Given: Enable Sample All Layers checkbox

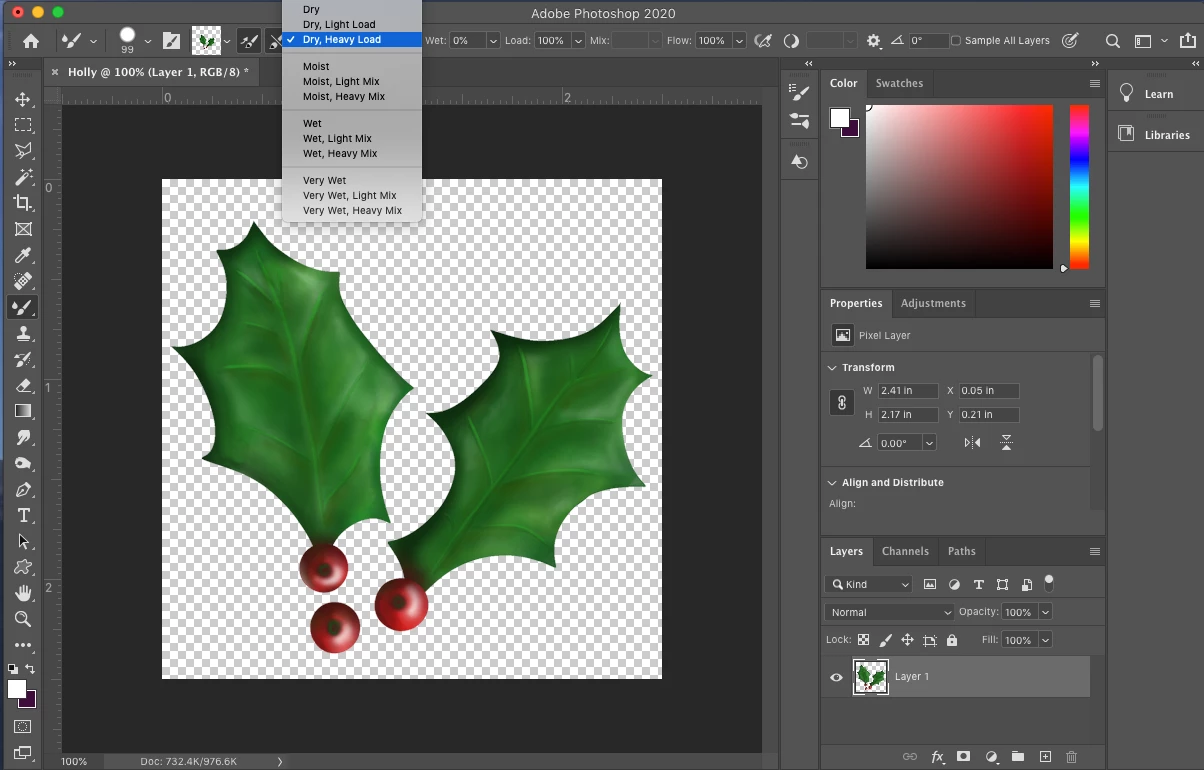Looking at the screenshot, I should pyautogui.click(x=956, y=41).
